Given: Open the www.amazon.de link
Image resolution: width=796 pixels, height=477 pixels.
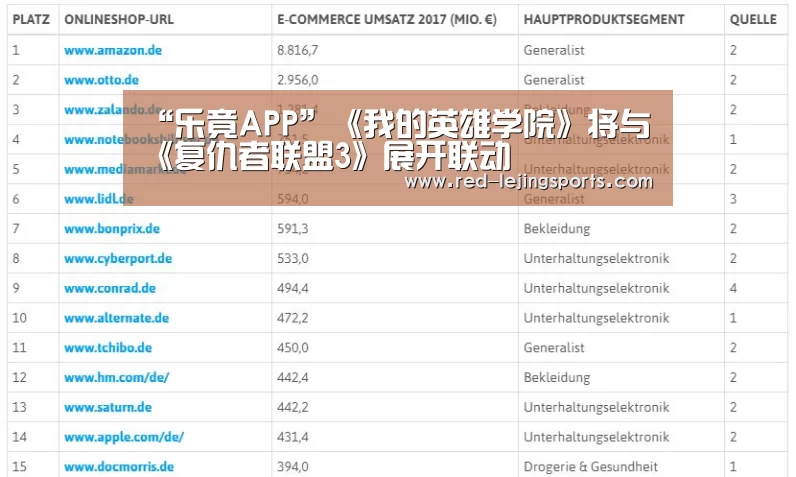Looking at the screenshot, I should tap(113, 50).
